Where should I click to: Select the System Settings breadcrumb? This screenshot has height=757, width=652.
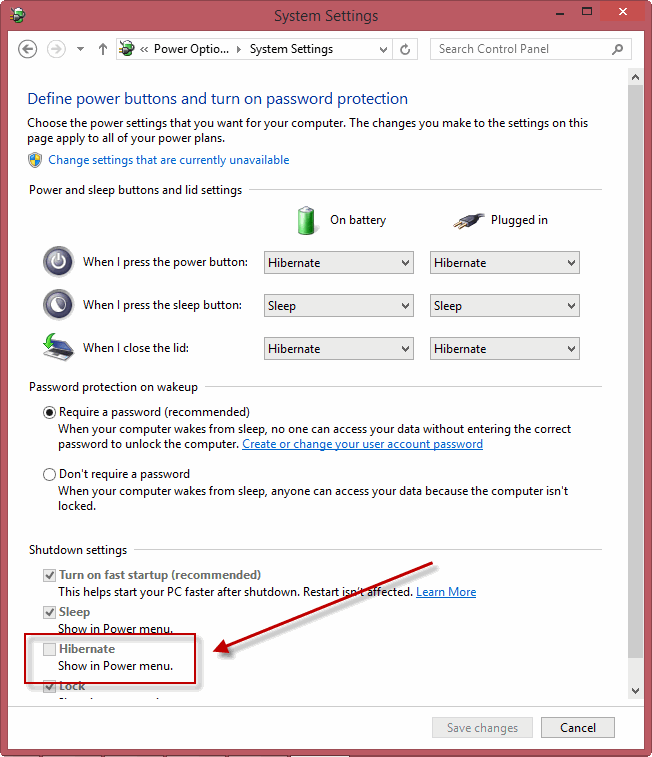pos(291,49)
